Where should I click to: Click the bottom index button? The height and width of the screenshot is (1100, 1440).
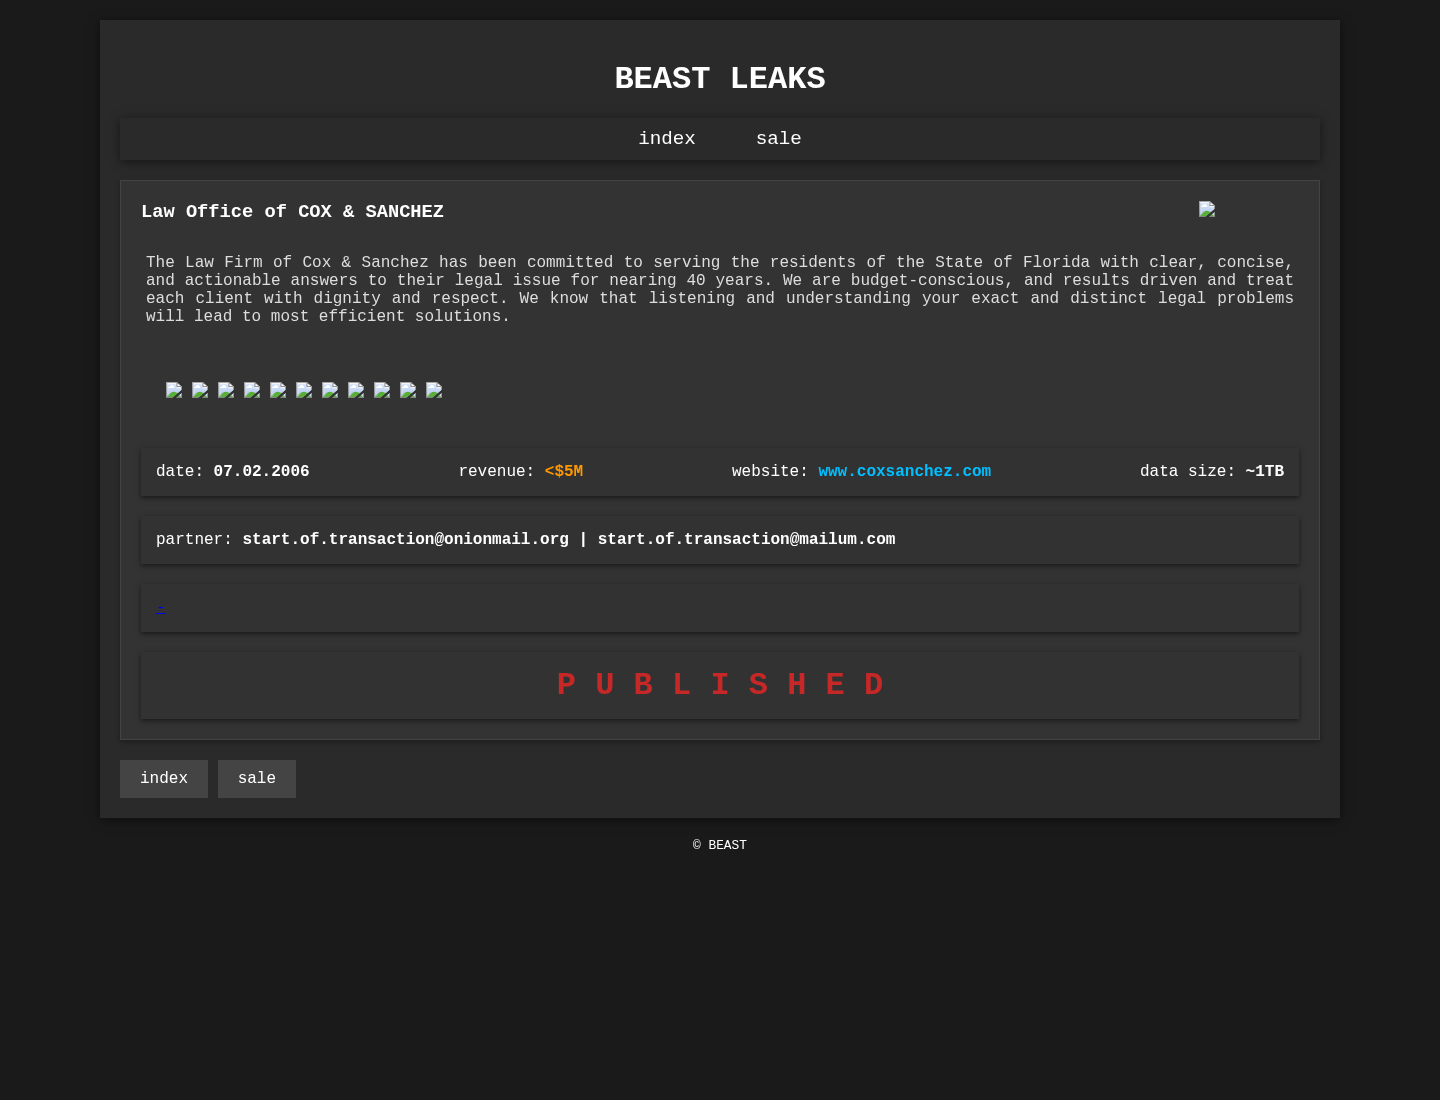click(164, 779)
